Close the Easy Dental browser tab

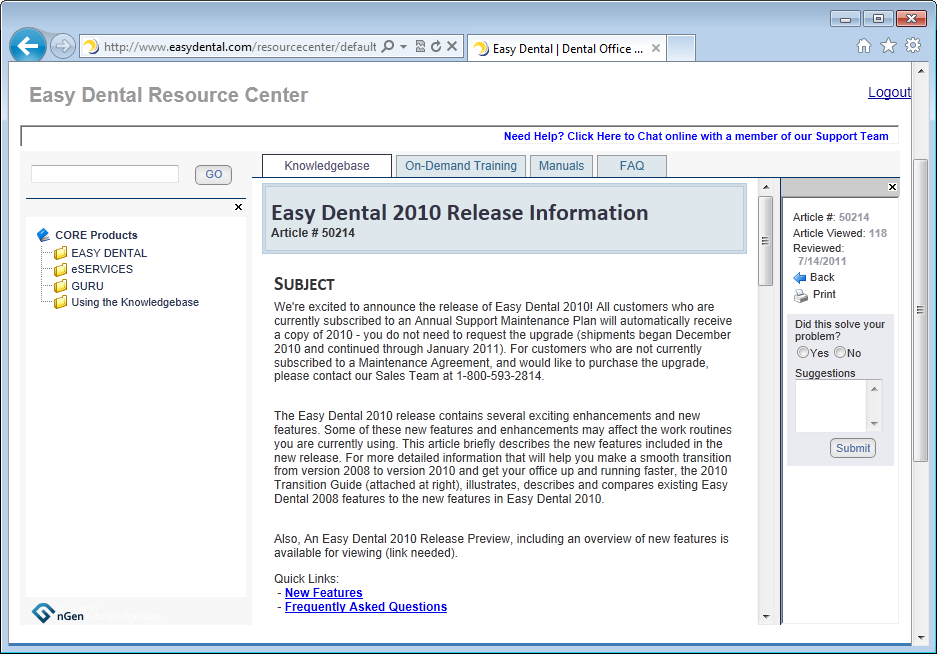coord(656,48)
